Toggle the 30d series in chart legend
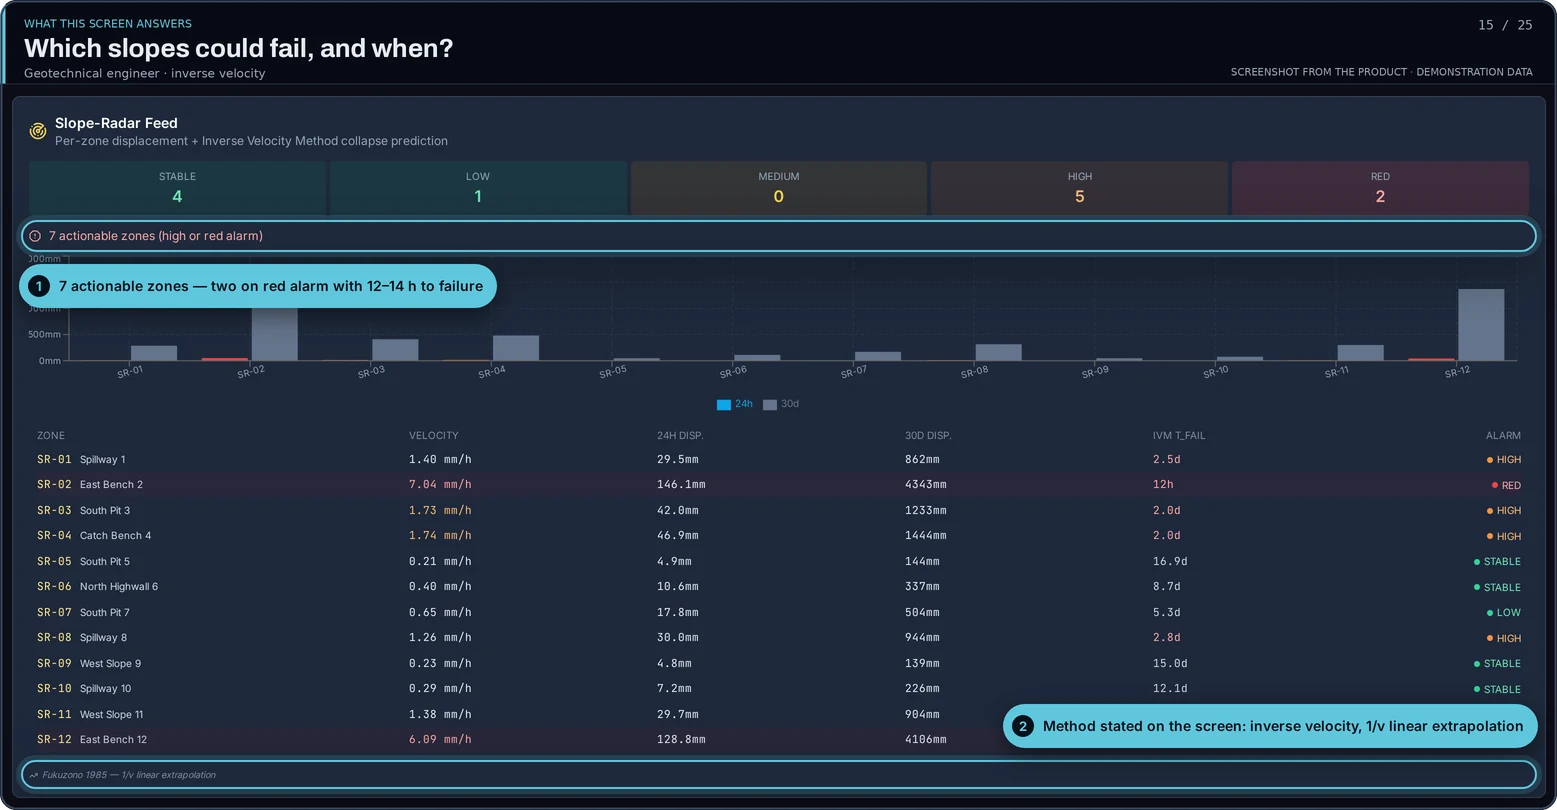 (x=781, y=404)
